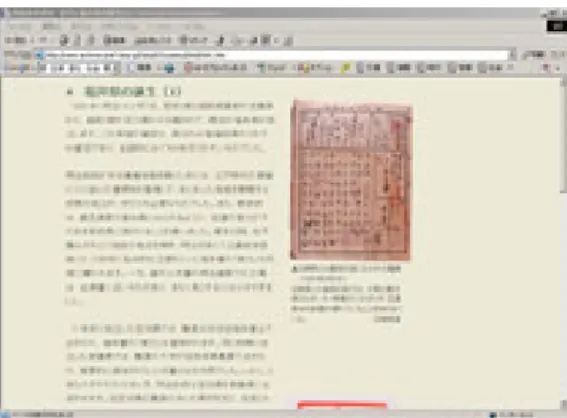Open the Search pane toolbar button

[x=115, y=40]
